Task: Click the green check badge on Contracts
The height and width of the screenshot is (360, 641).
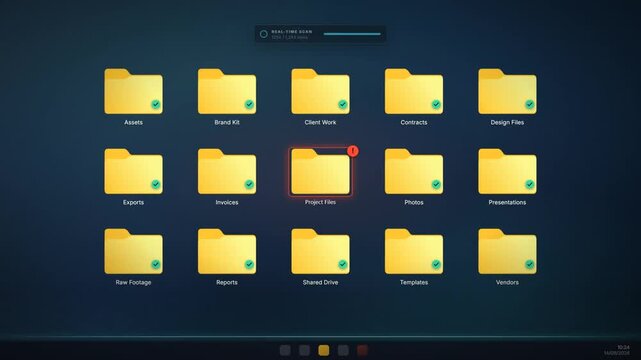Action: (436, 104)
